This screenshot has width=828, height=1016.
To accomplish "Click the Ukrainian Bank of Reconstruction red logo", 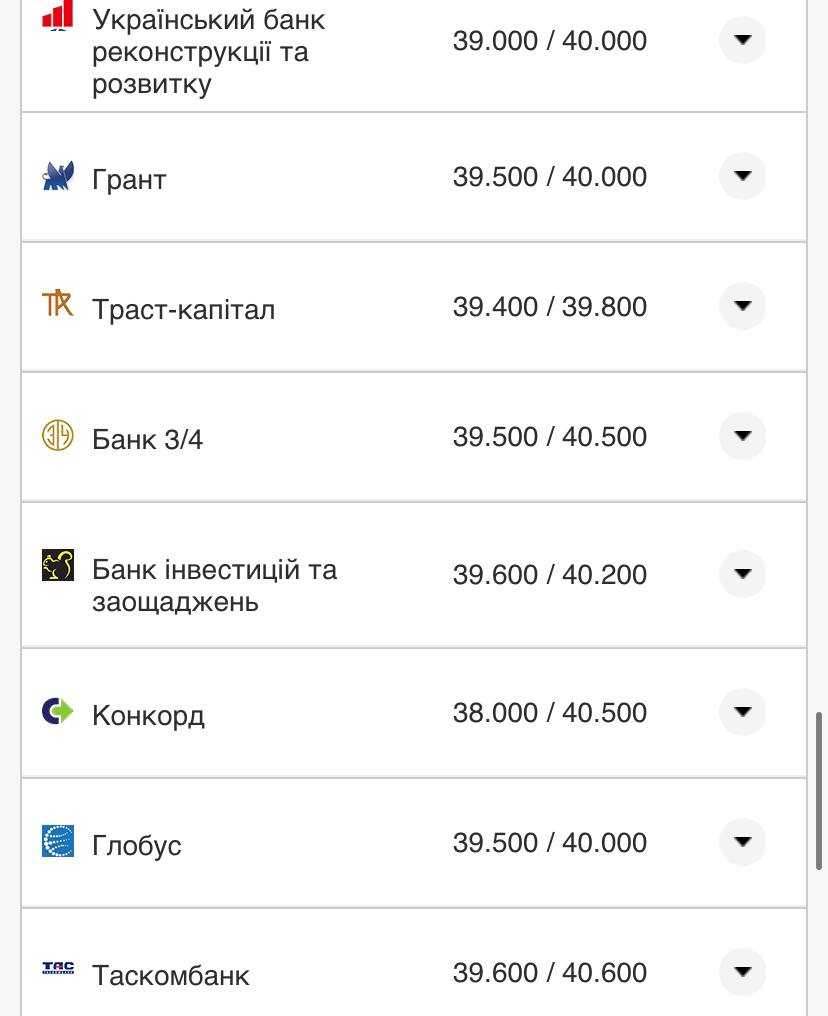I will (58, 16).
